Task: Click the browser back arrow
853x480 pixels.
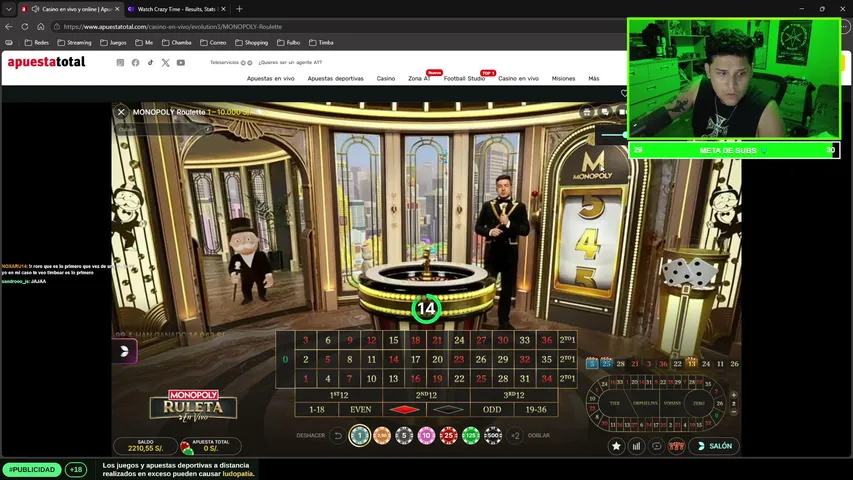Action: click(x=9, y=26)
